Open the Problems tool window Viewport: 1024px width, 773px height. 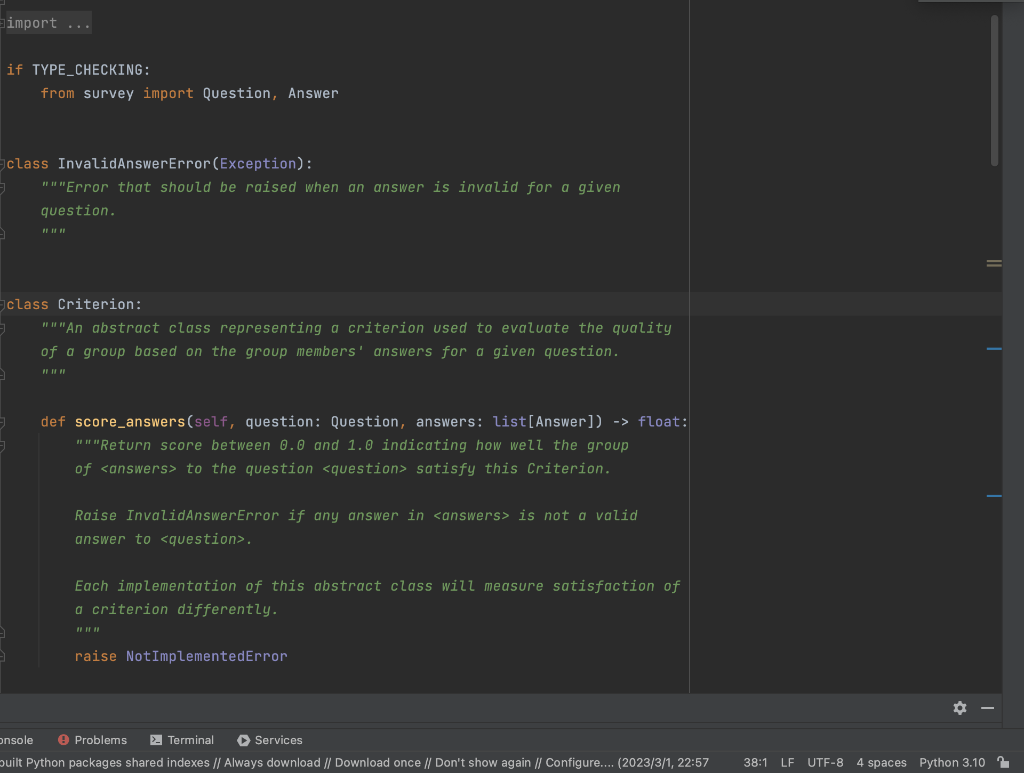click(x=100, y=740)
